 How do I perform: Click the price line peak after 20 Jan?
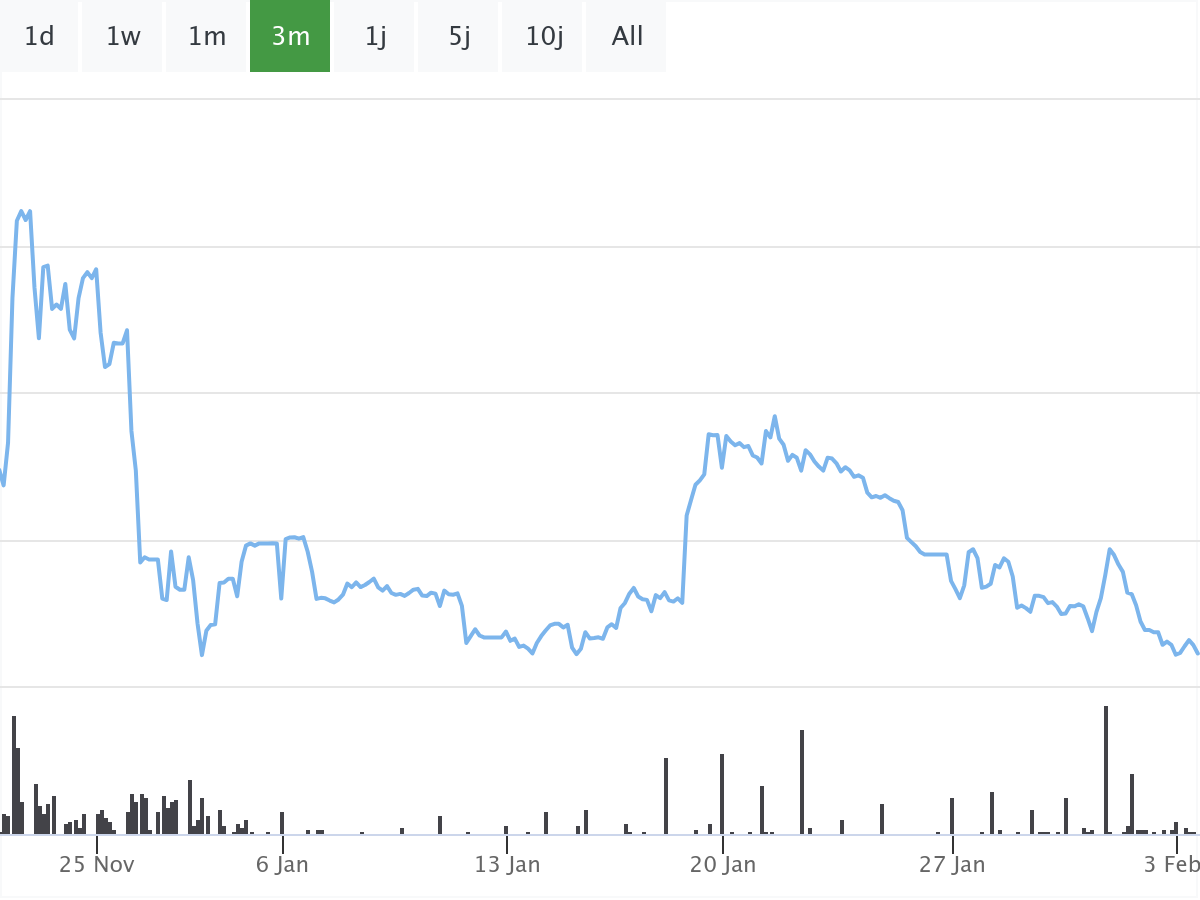point(775,417)
